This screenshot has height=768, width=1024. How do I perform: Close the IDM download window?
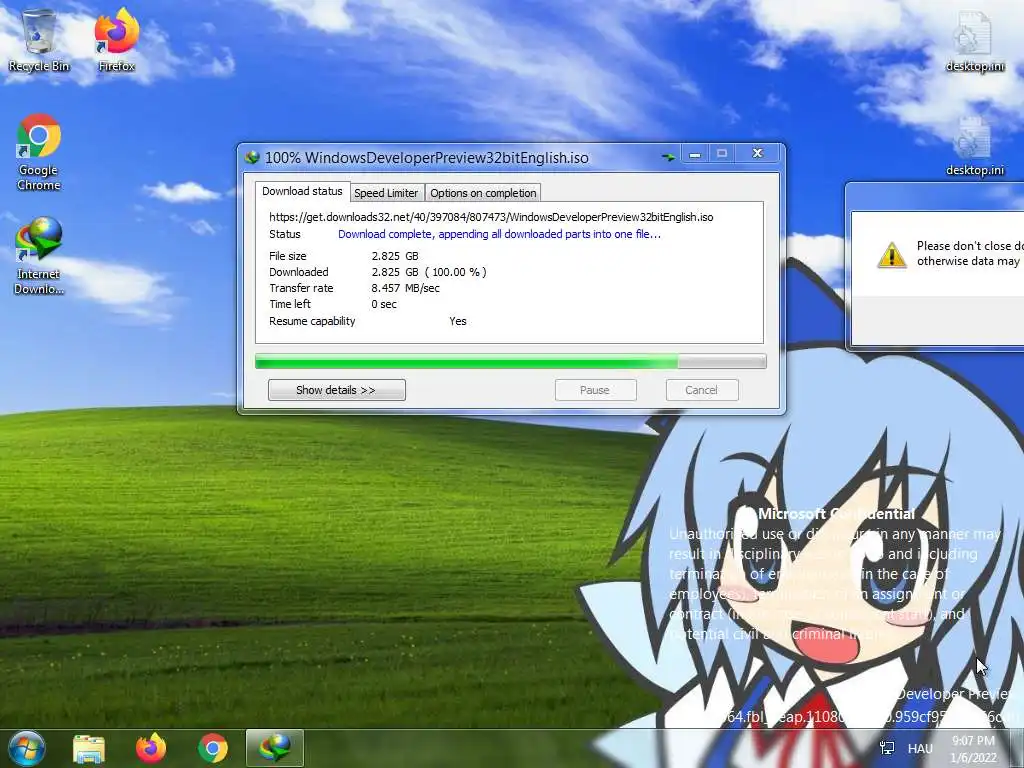coord(758,153)
